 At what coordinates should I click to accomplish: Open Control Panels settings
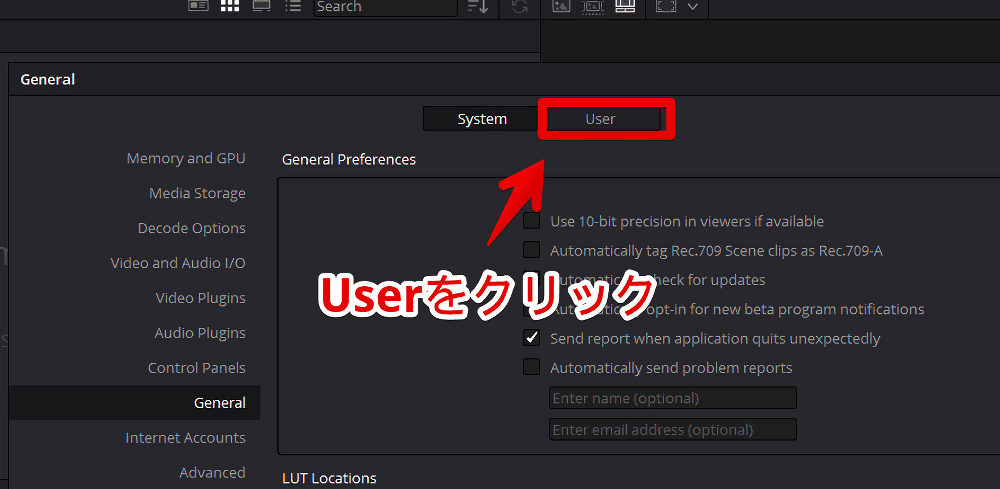[x=196, y=368]
